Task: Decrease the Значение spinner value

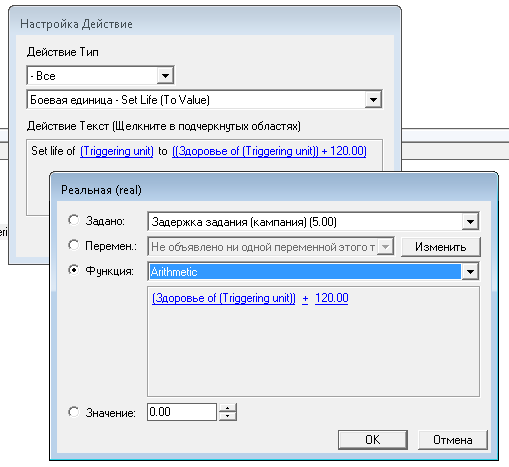Action: pos(228,416)
